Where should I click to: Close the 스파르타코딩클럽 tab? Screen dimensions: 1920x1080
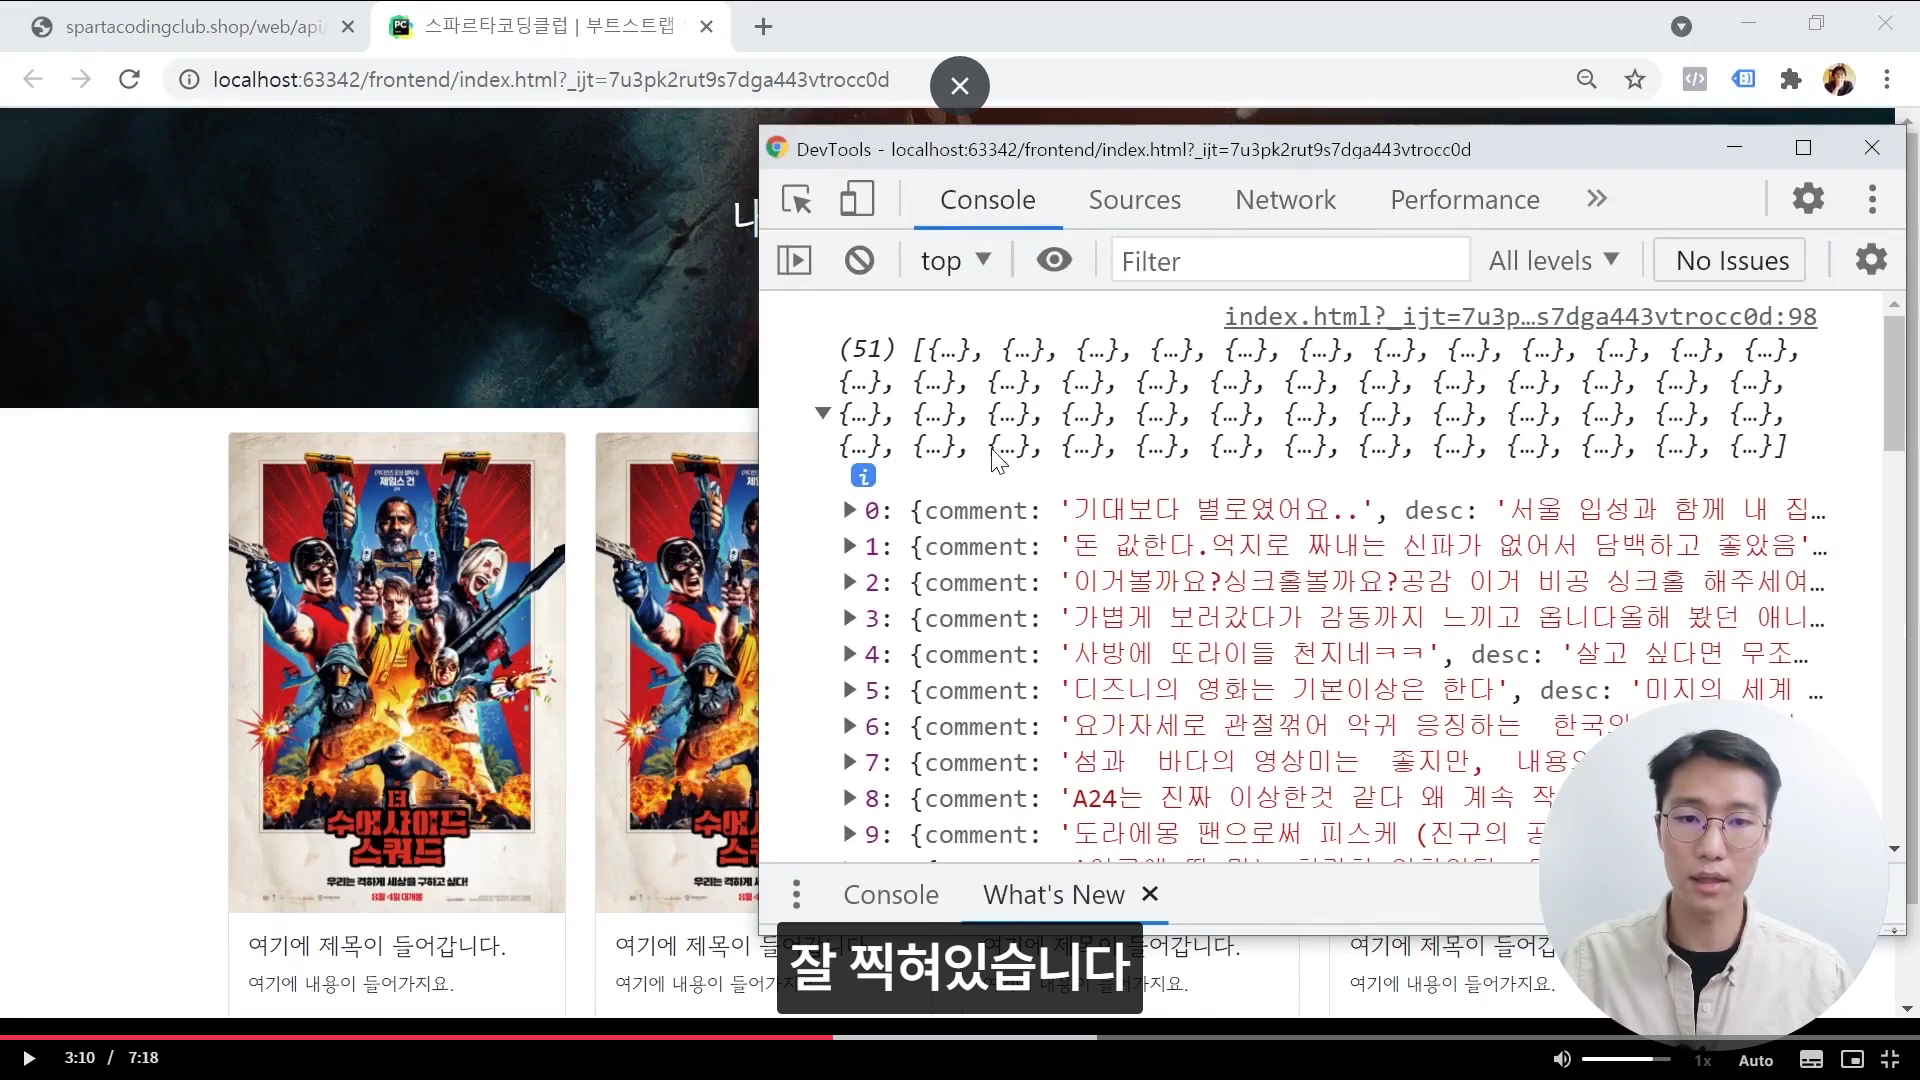pos(706,27)
